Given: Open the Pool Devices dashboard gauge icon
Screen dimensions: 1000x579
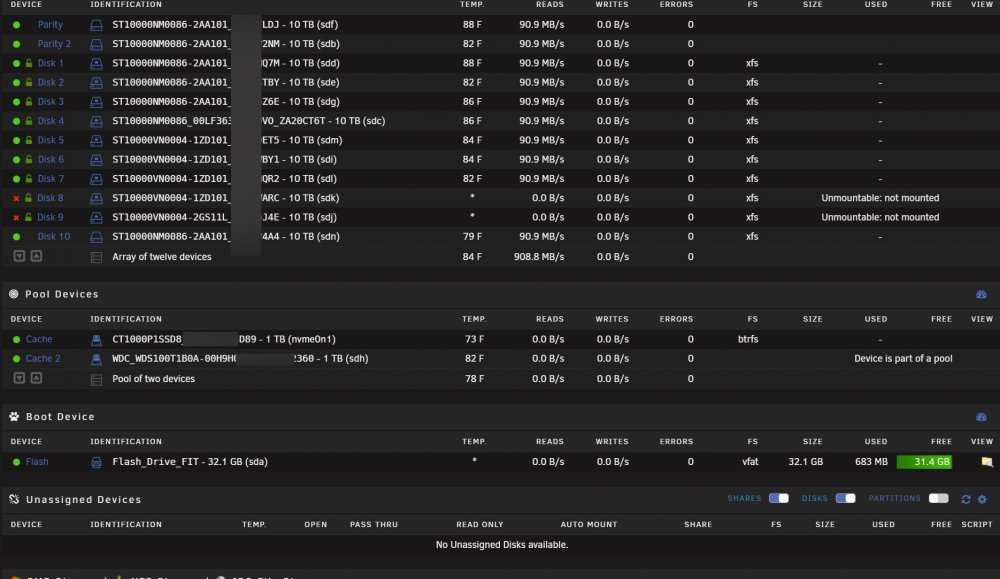Looking at the screenshot, I should 982,294.
